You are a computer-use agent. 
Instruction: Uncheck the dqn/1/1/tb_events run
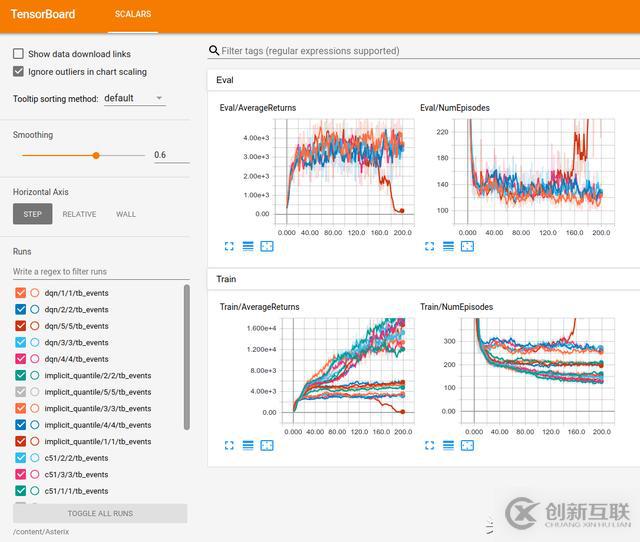[x=20, y=293]
